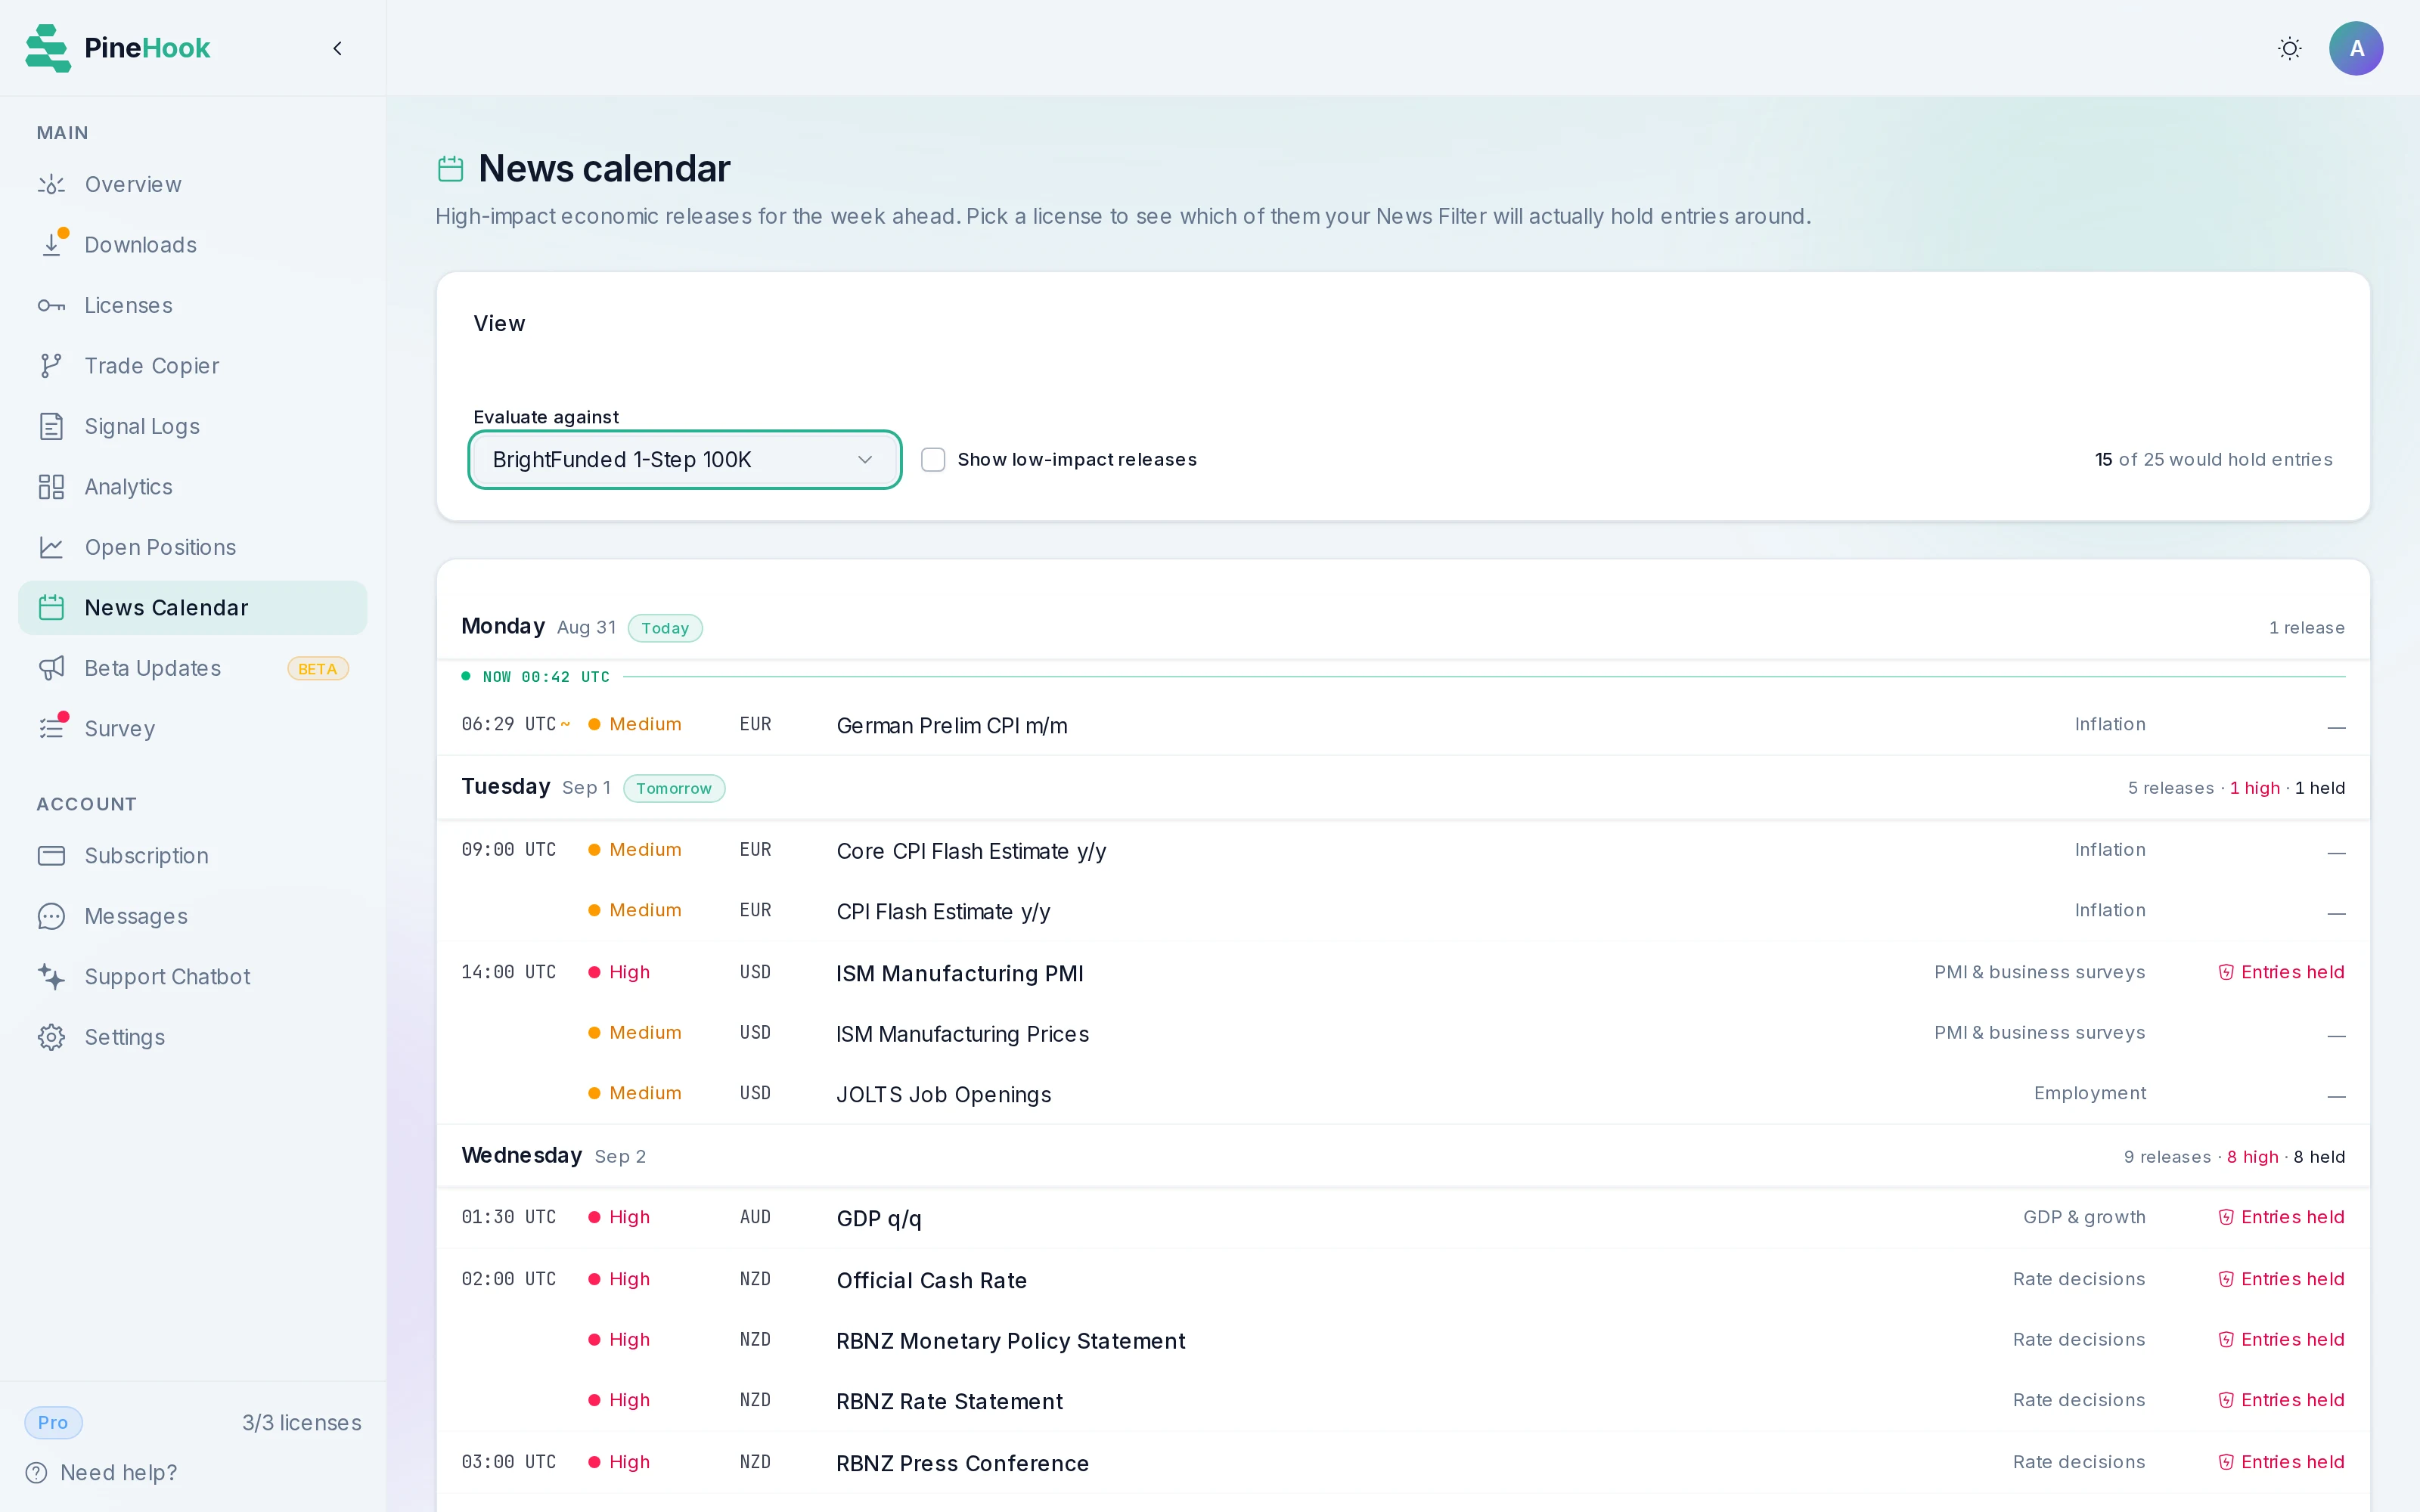
Task: Click the Open Positions chart icon
Action: point(51,547)
